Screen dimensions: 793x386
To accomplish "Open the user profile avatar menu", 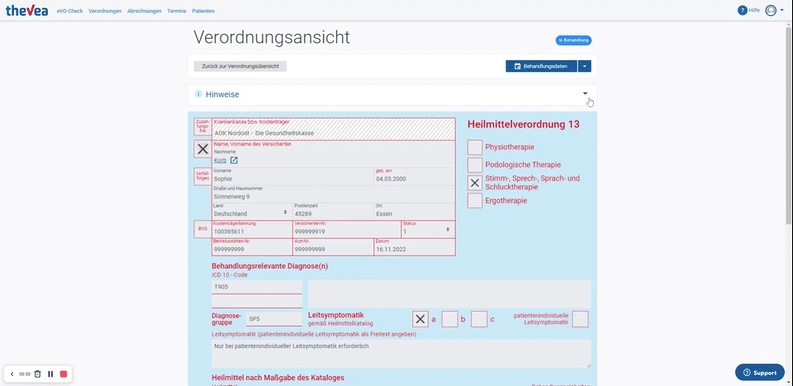I will [x=770, y=11].
